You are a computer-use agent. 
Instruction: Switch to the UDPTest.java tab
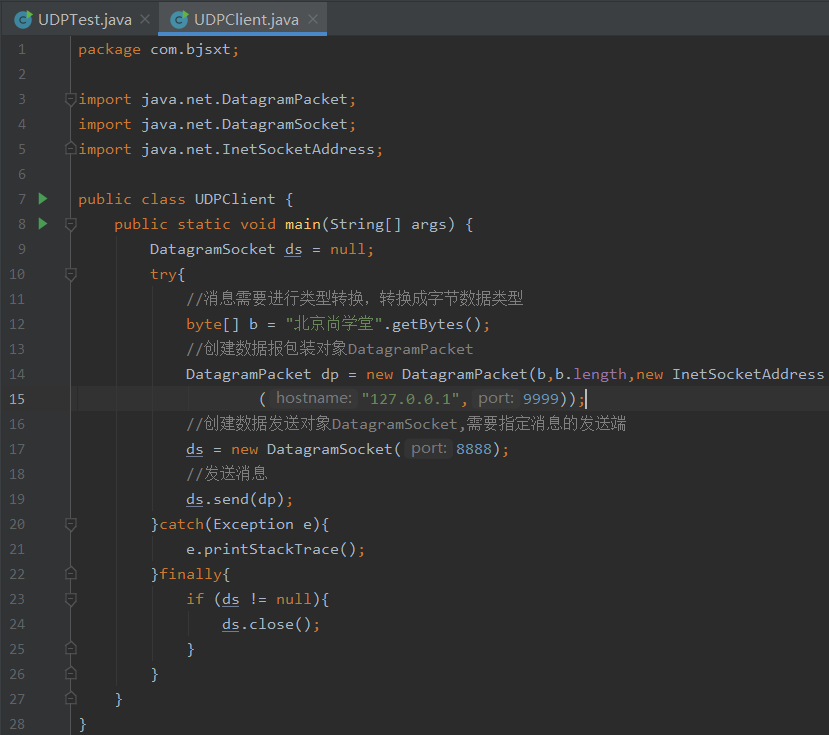pos(85,20)
